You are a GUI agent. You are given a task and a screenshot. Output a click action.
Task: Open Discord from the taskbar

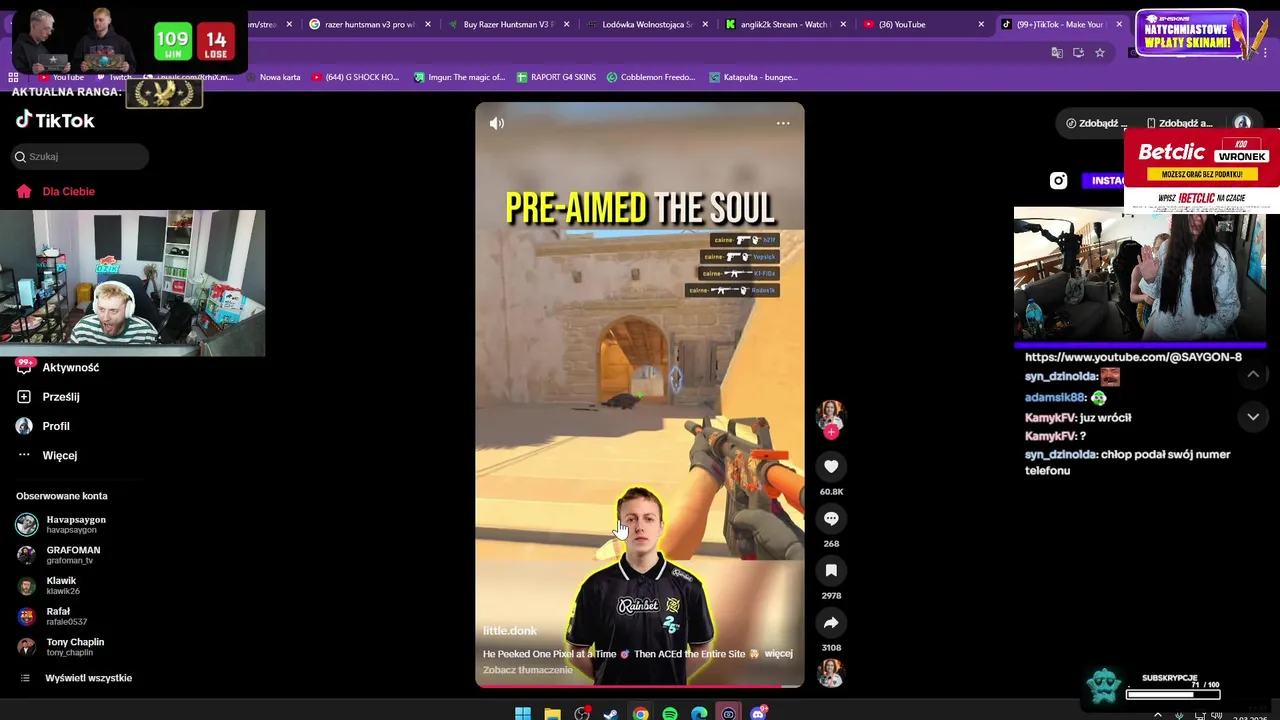[758, 713]
